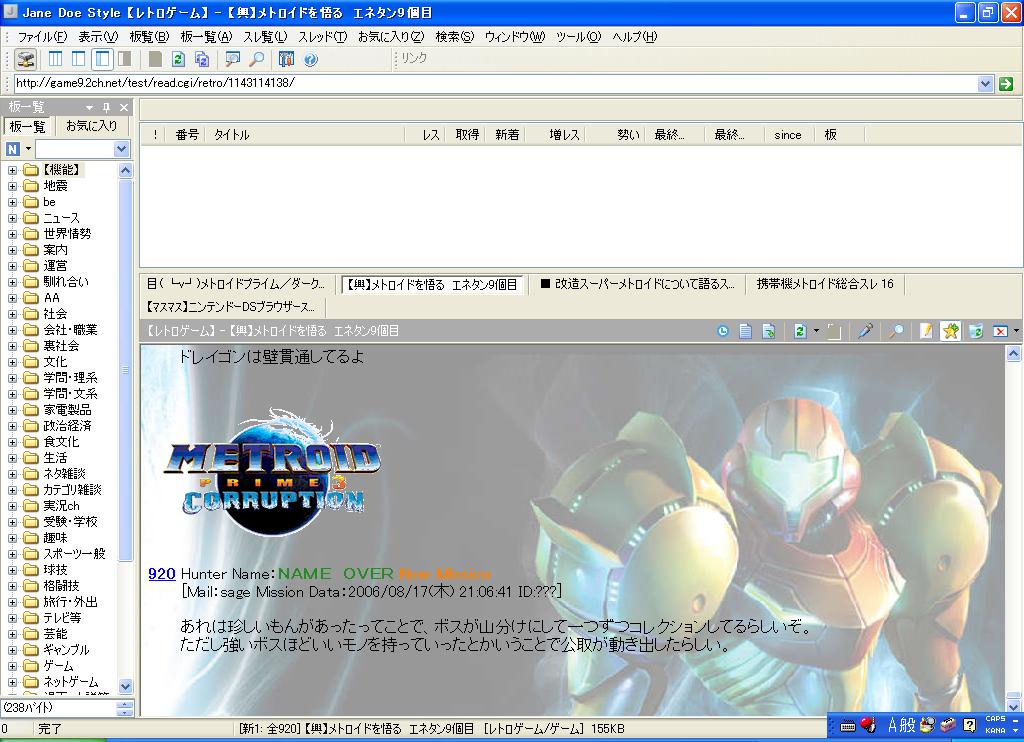Image resolution: width=1024 pixels, height=742 pixels.
Task: Select the second pane layout icon
Action: coord(78,59)
